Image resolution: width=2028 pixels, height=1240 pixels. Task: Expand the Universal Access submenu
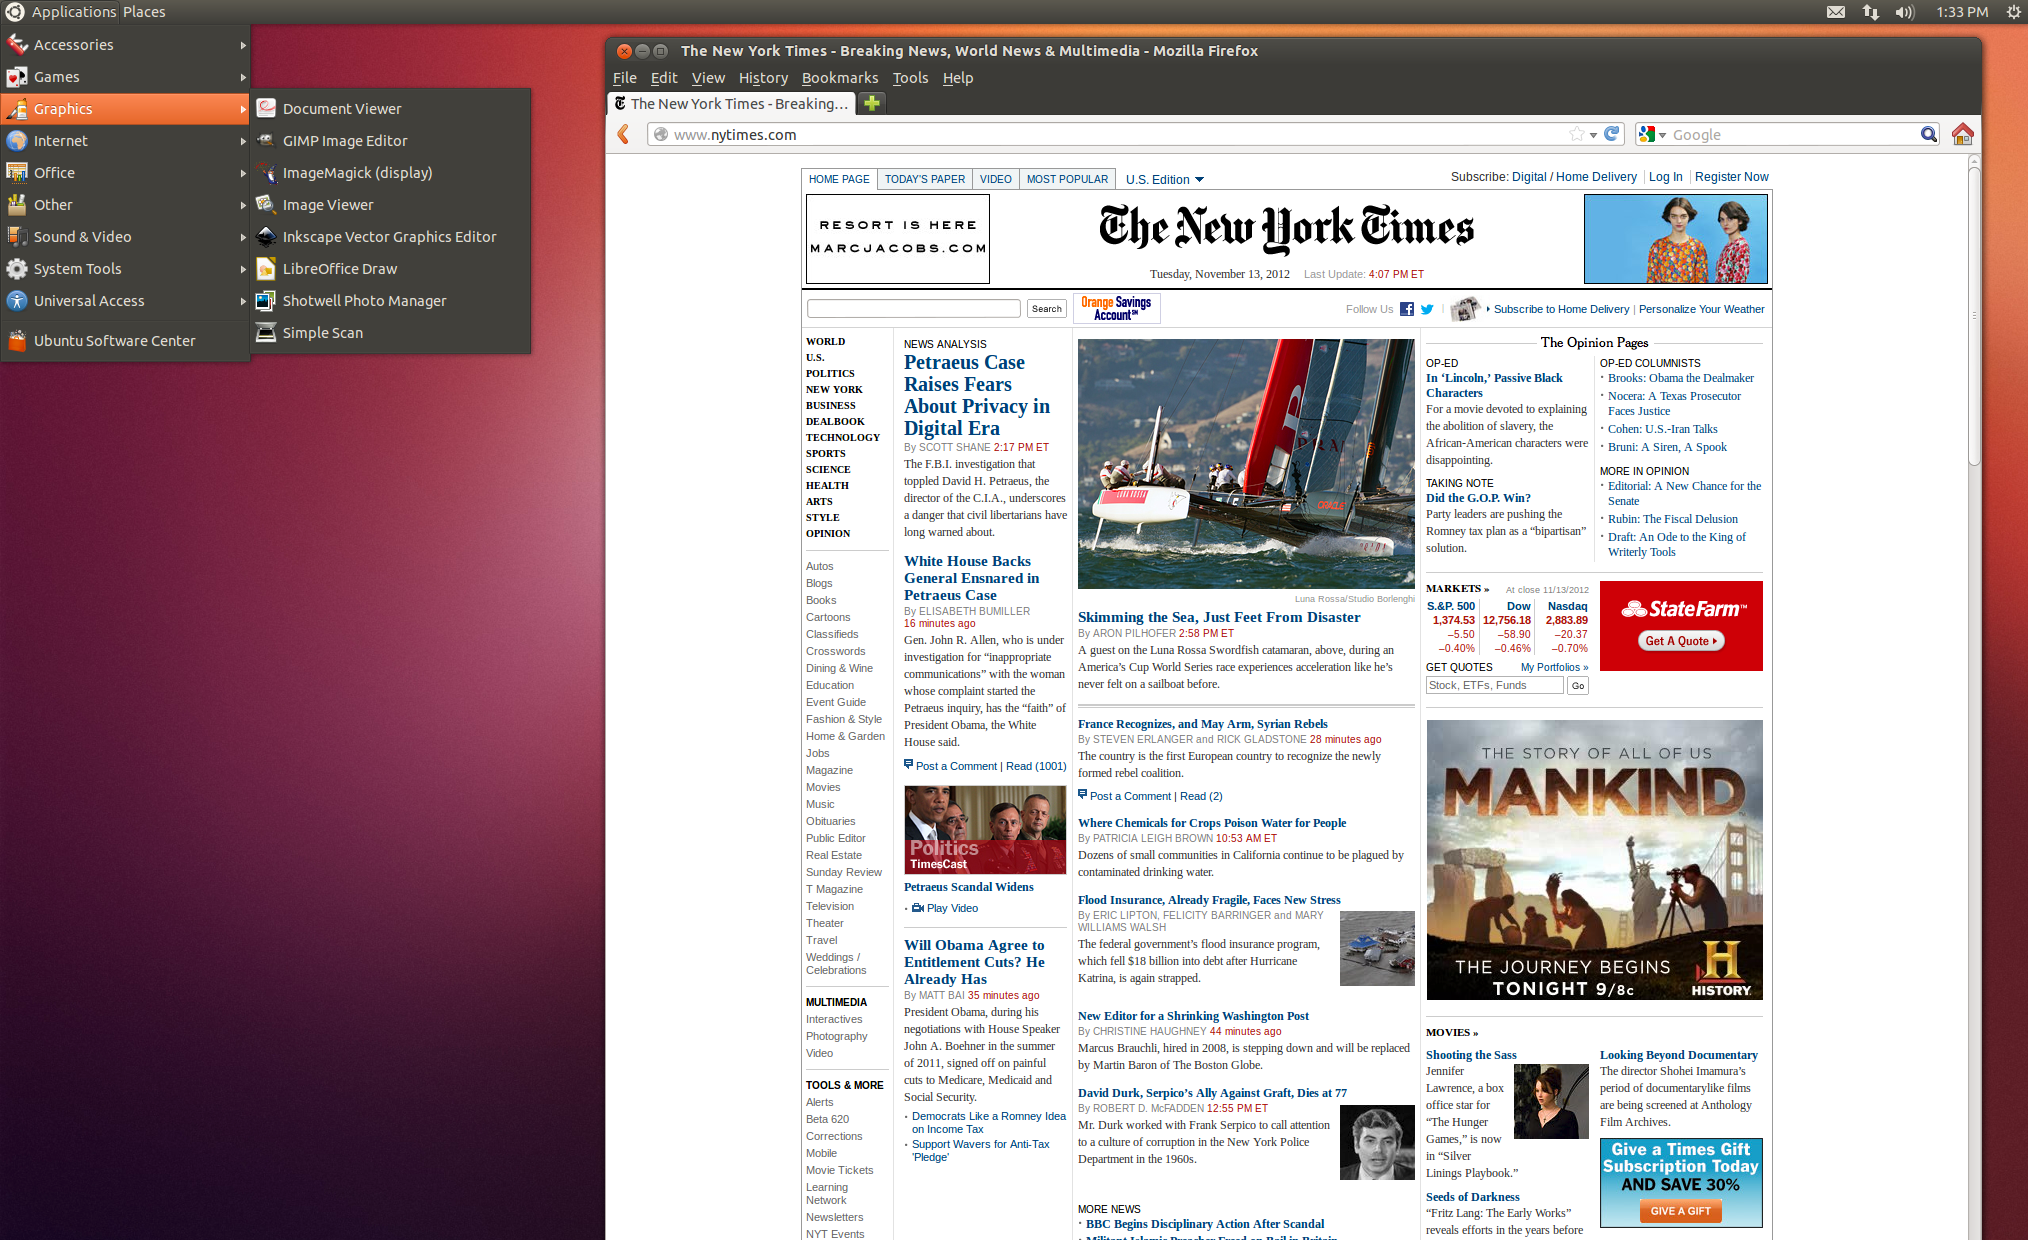(125, 301)
